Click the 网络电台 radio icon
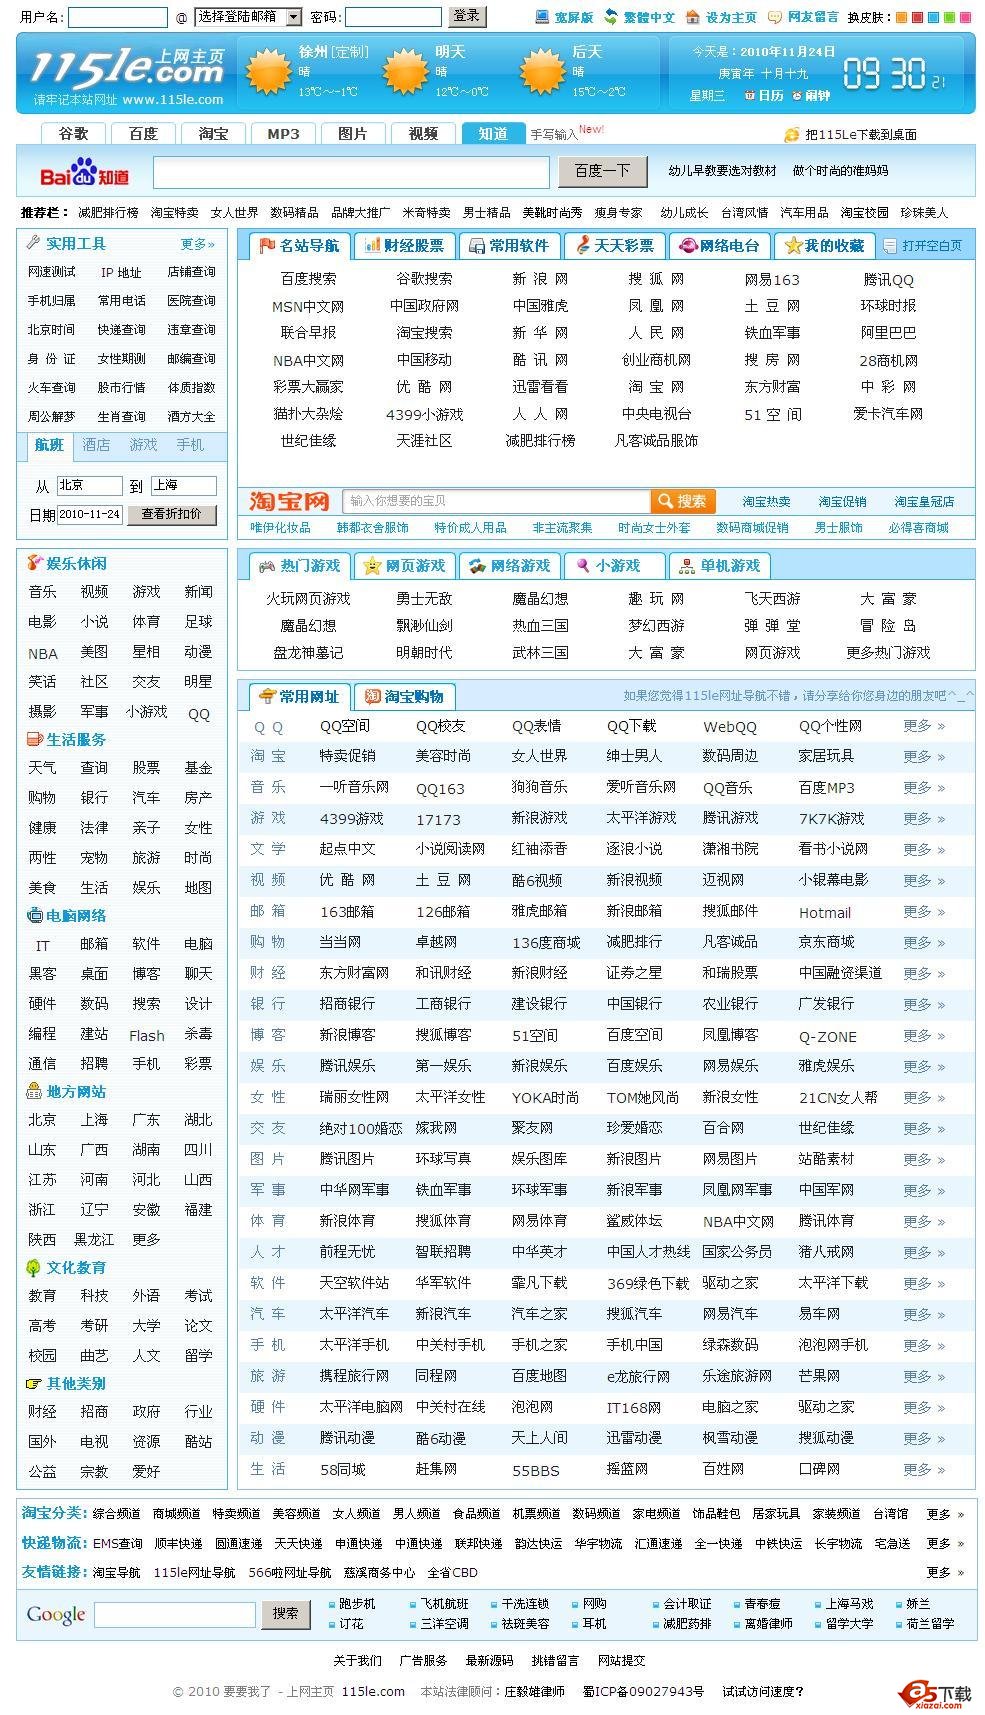985x1715 pixels. (x=687, y=245)
